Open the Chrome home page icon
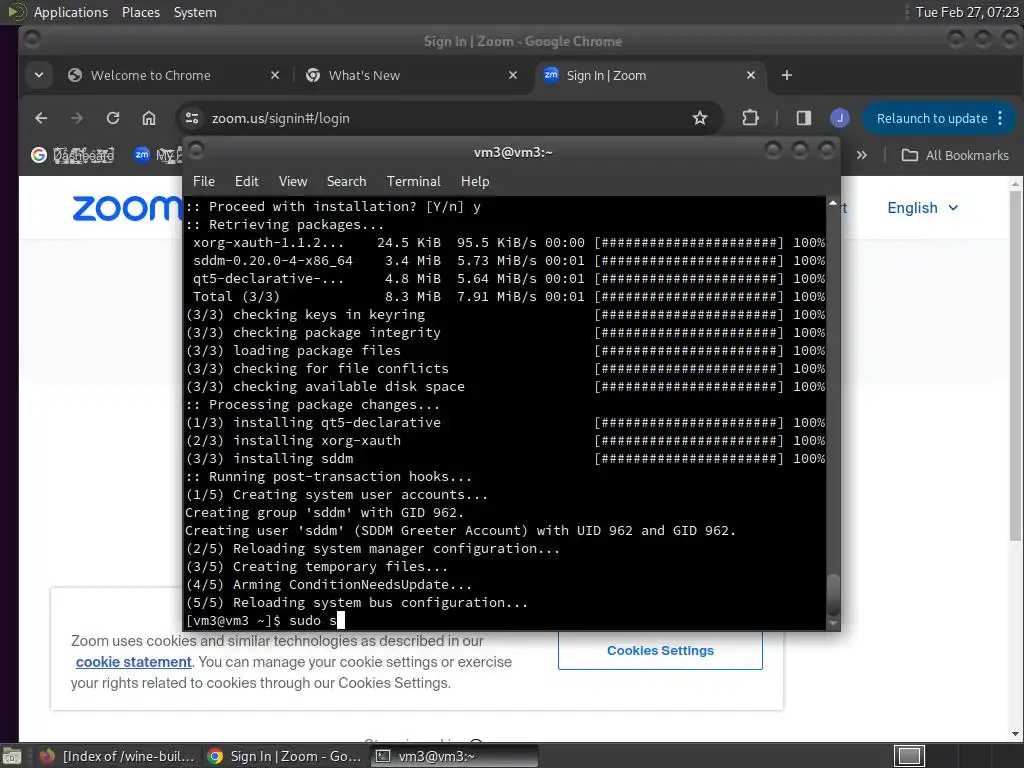 pos(149,118)
